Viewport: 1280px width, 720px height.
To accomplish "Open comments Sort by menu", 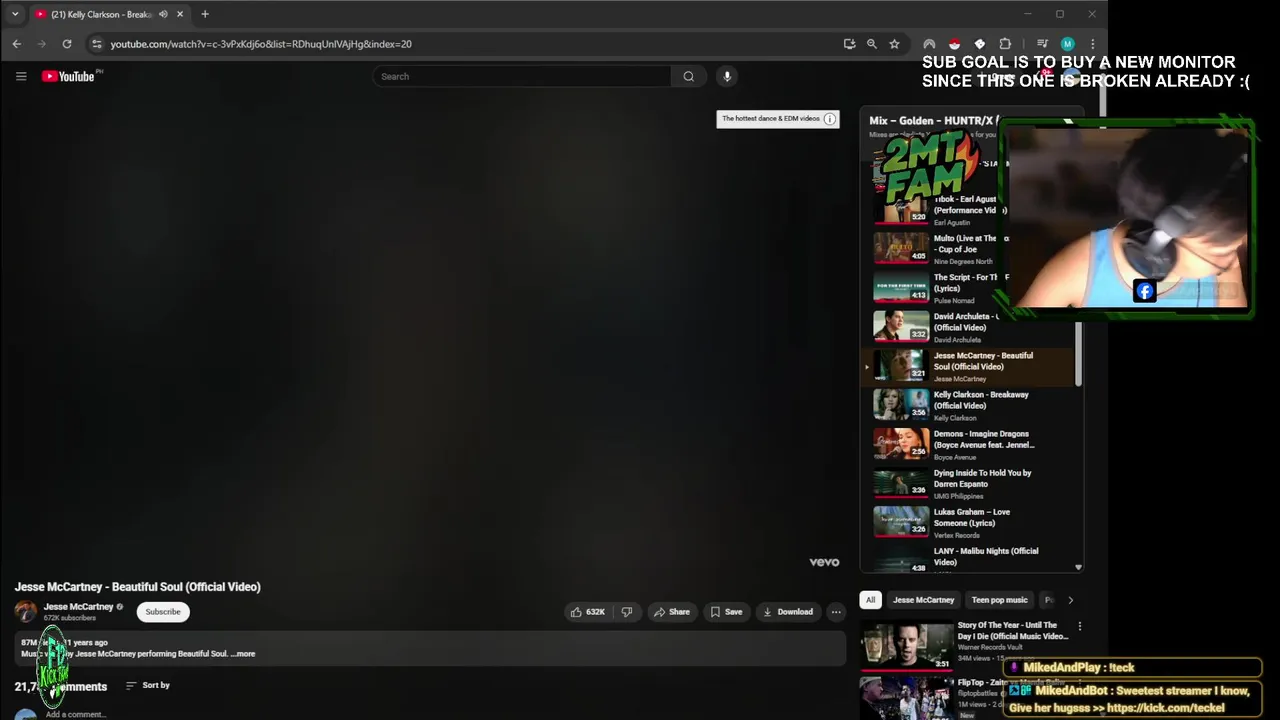I will tap(147, 685).
